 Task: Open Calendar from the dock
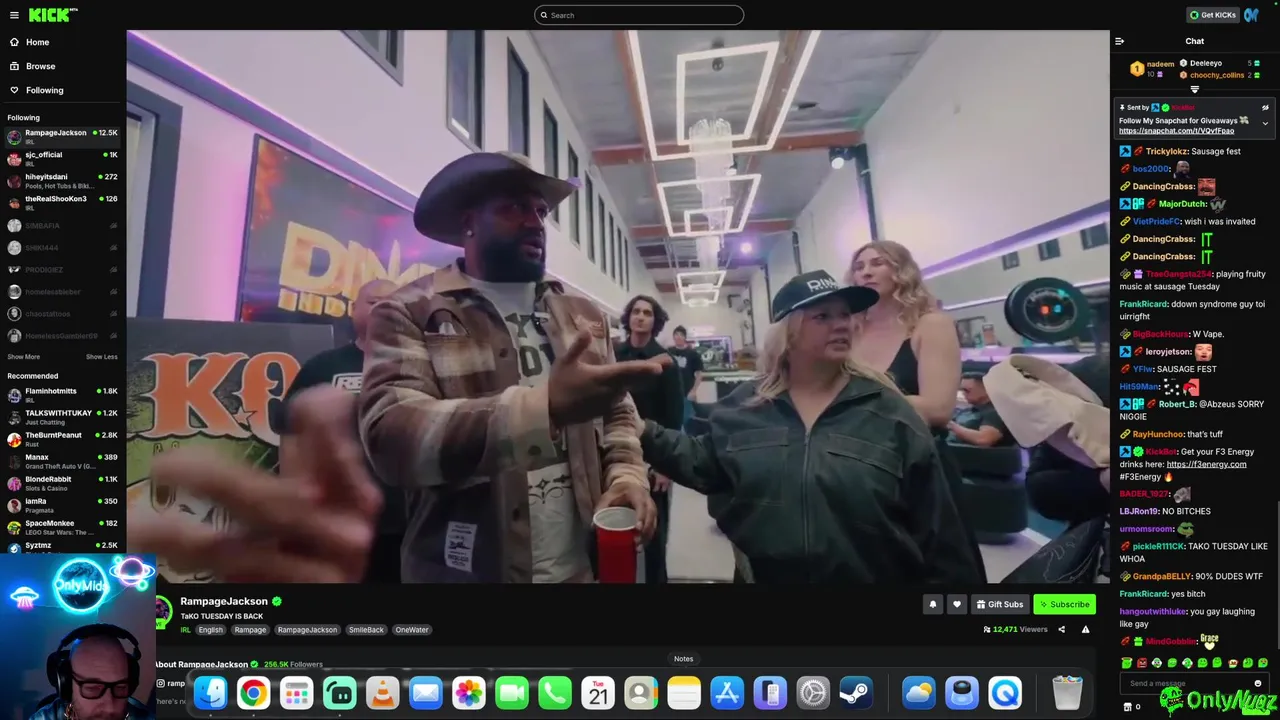tap(598, 692)
